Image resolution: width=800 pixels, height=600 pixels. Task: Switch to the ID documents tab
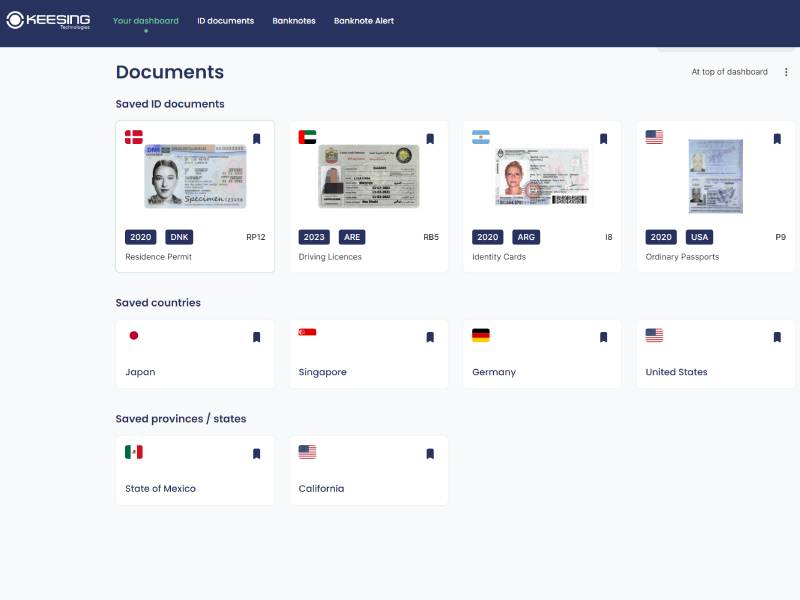[225, 21]
